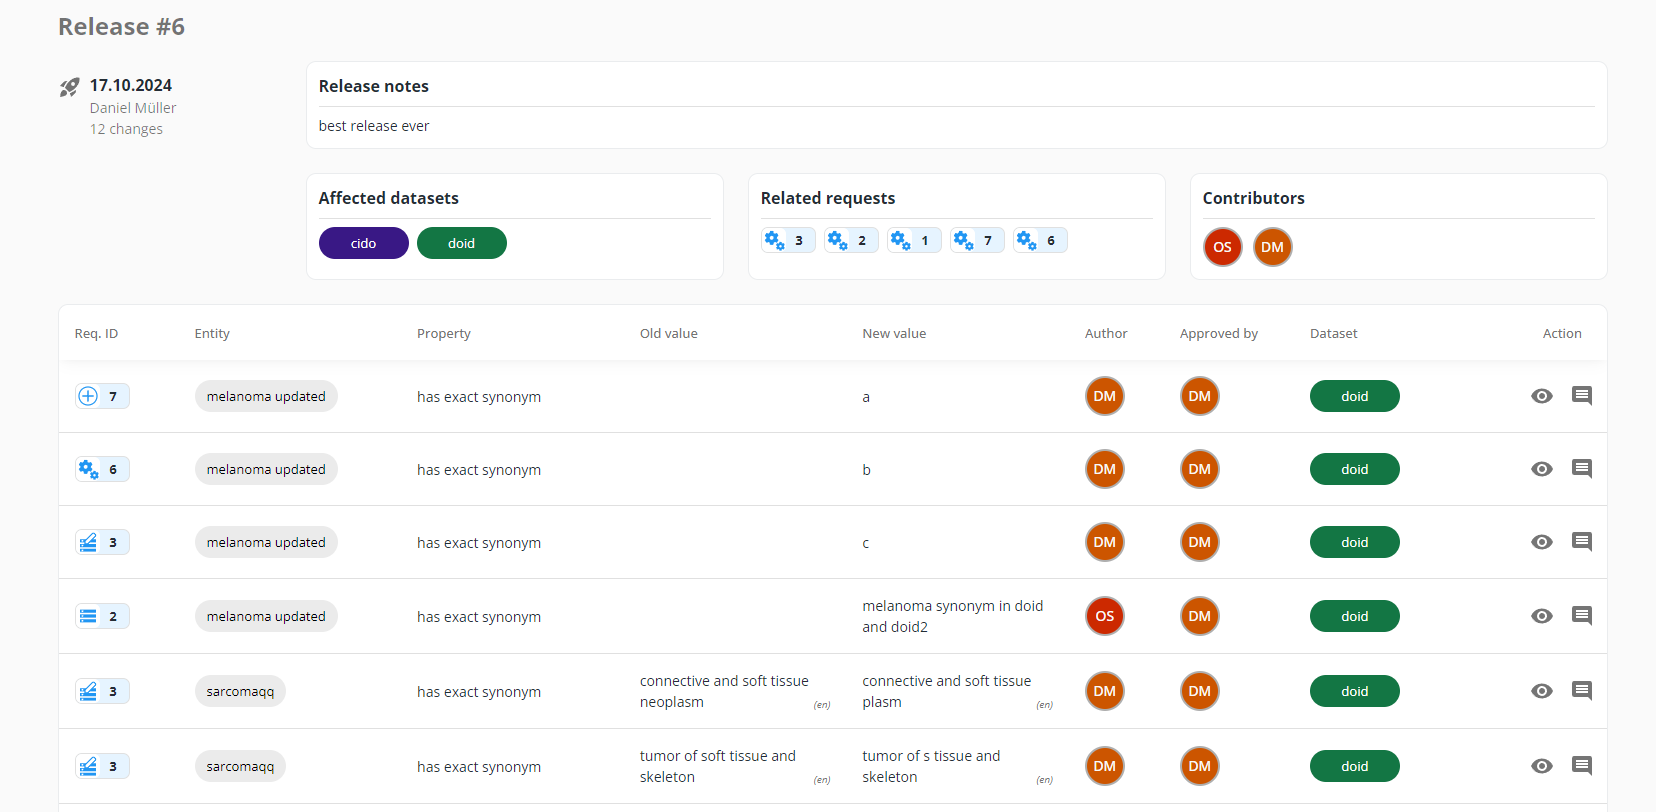The image size is (1656, 812).
Task: Click the Entity column header
Action: tap(212, 334)
